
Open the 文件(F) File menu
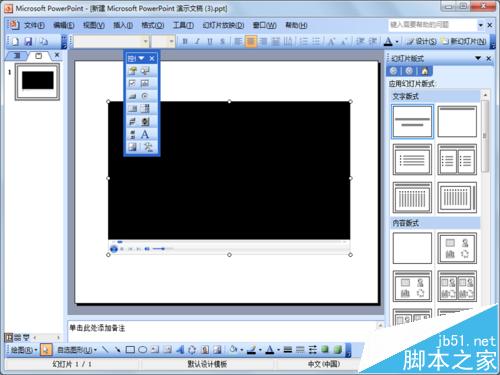pyautogui.click(x=34, y=25)
